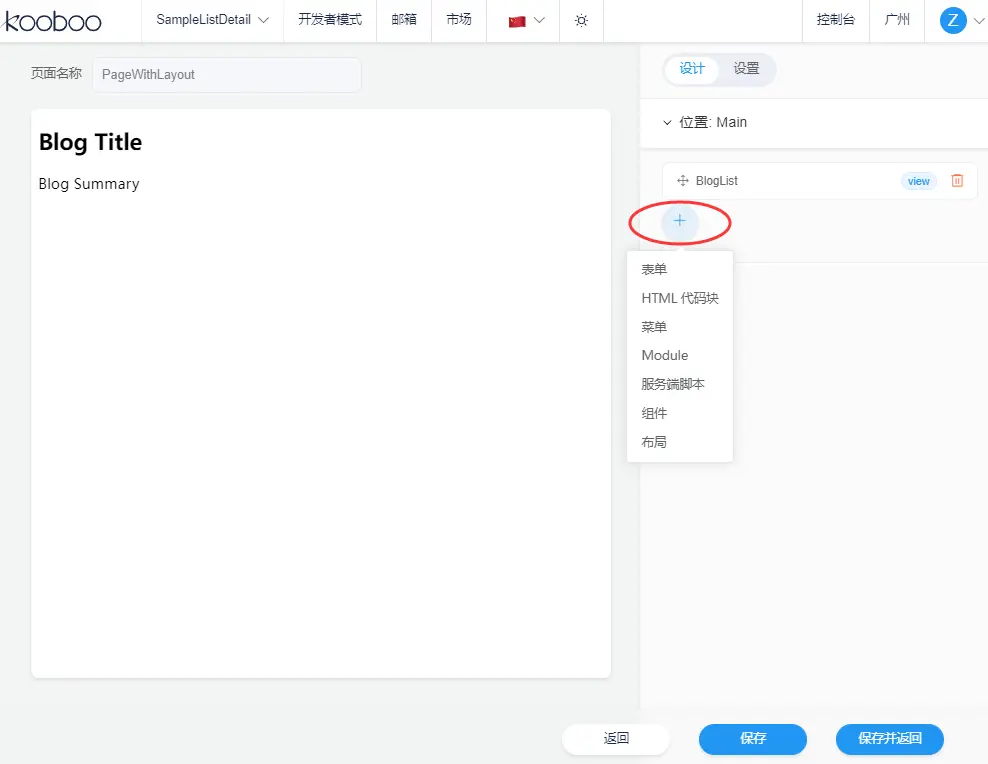
Task: Choose HTML 代码块 from the menu
Action: coord(680,298)
